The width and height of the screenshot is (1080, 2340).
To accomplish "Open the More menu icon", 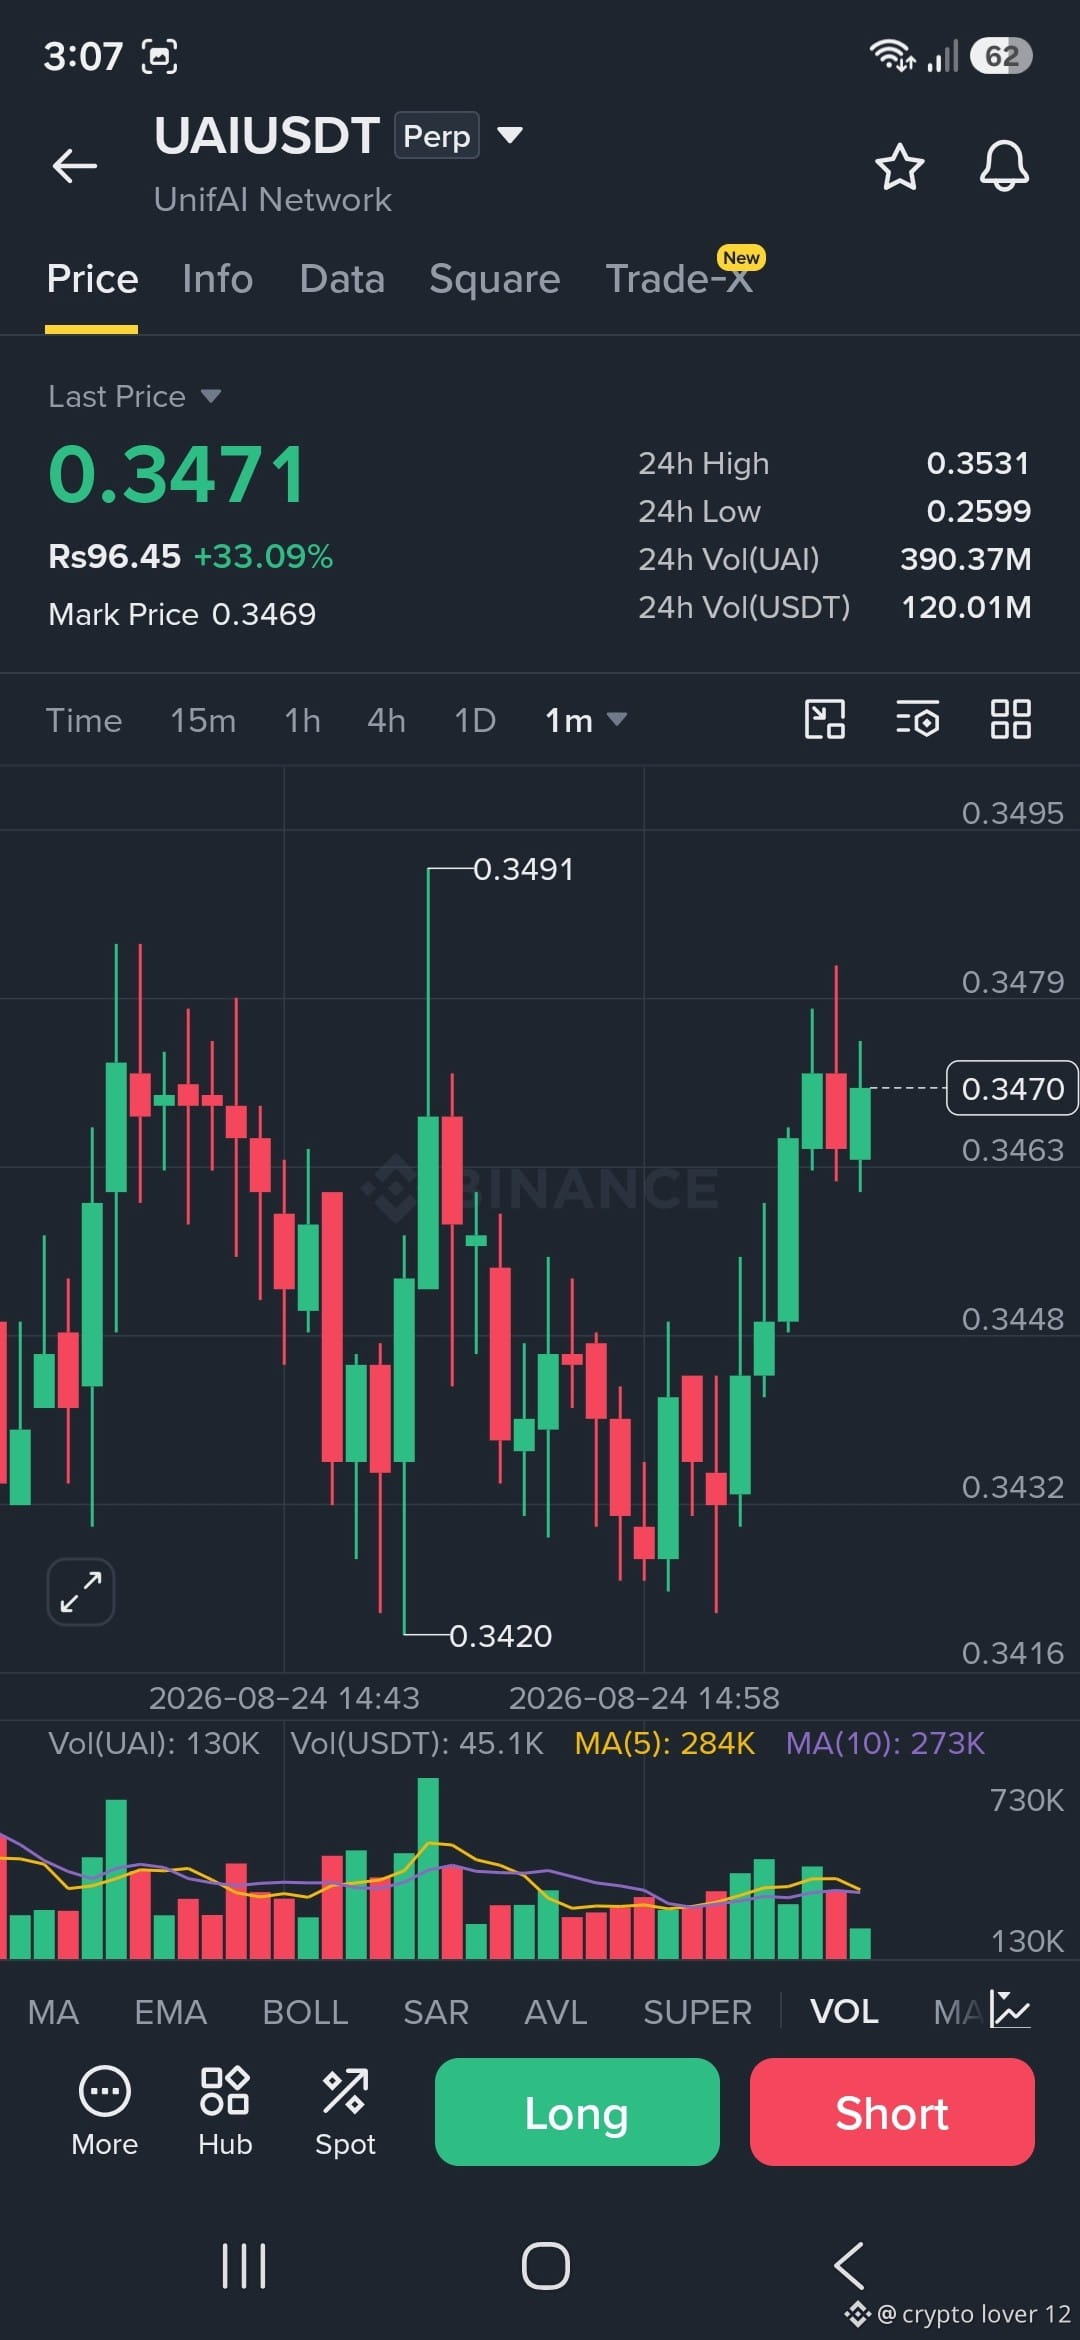I will coord(104,2110).
